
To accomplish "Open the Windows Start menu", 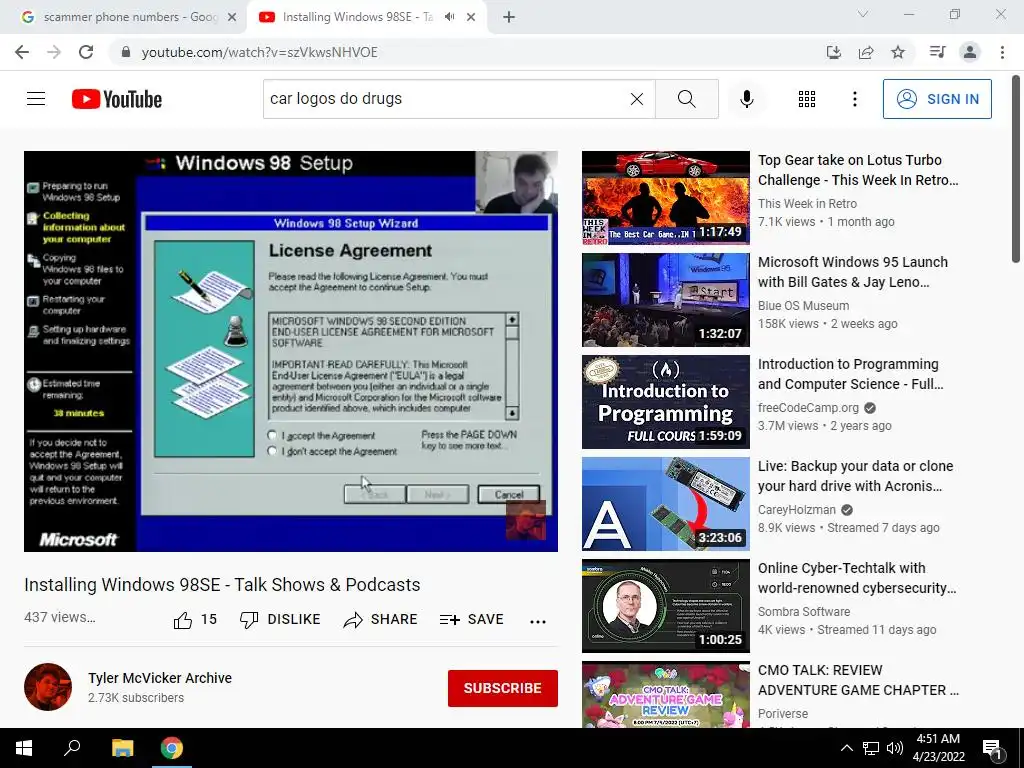I will [24, 748].
